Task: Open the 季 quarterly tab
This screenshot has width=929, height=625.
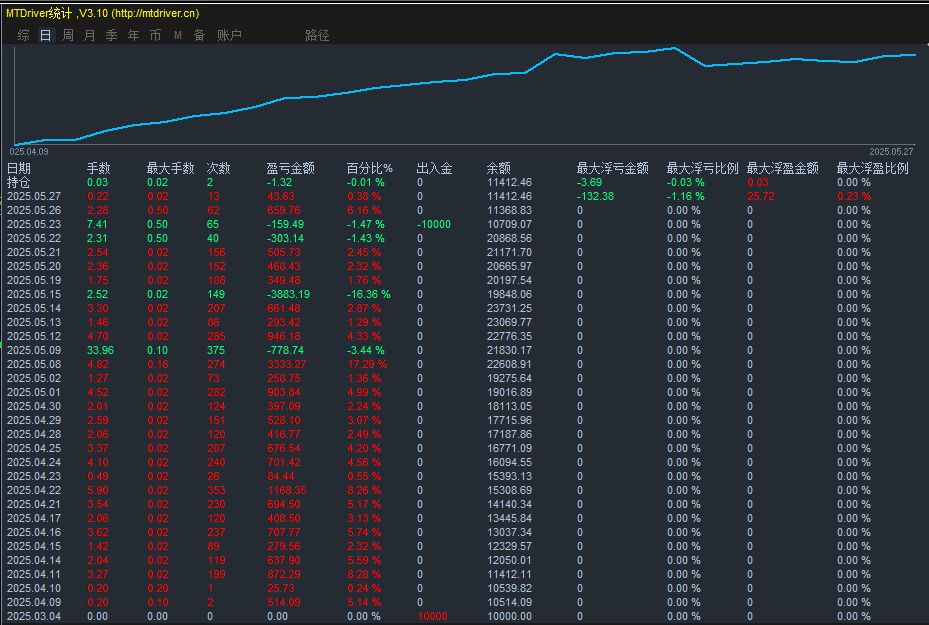Action: pos(111,35)
